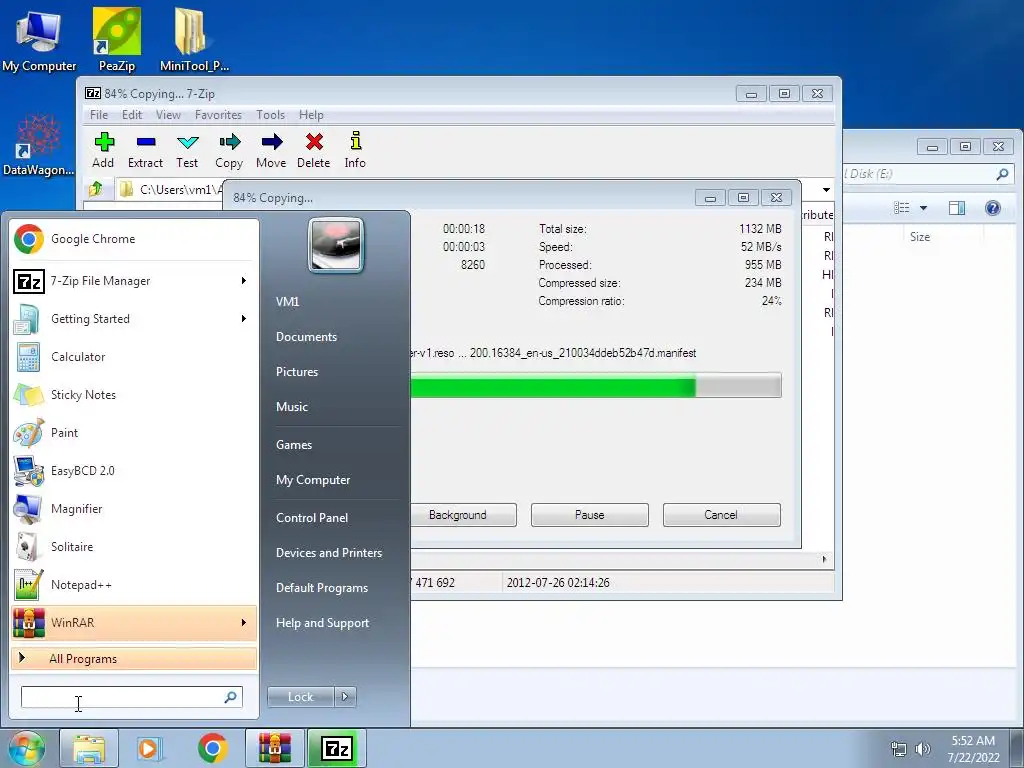Open Help and Support
1024x768 pixels.
pos(322,623)
